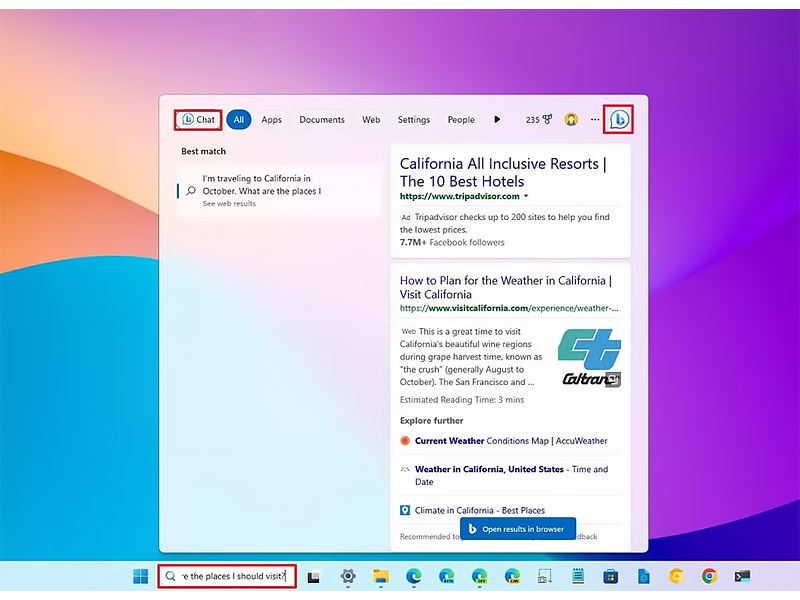Open Terminal from the taskbar
Viewport: 800px width, 600px height.
click(x=742, y=577)
